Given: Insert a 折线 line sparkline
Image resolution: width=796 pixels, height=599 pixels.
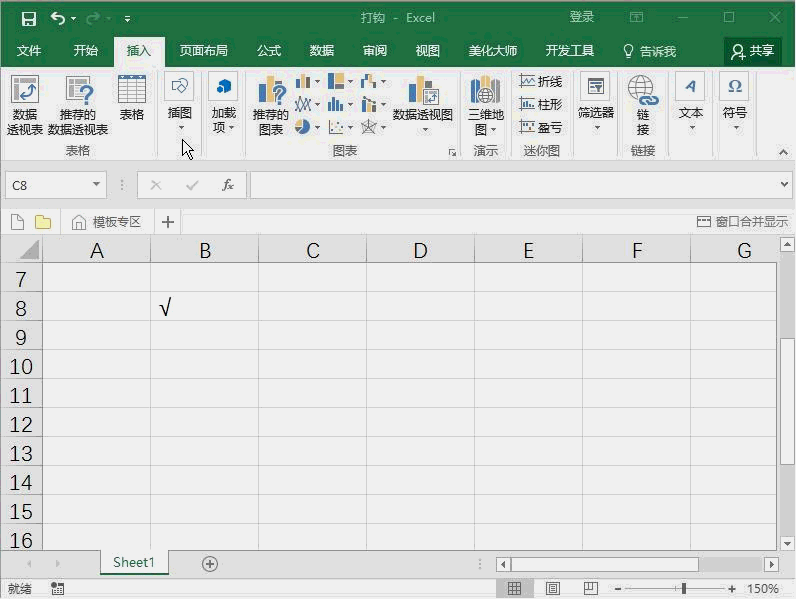Looking at the screenshot, I should (541, 81).
